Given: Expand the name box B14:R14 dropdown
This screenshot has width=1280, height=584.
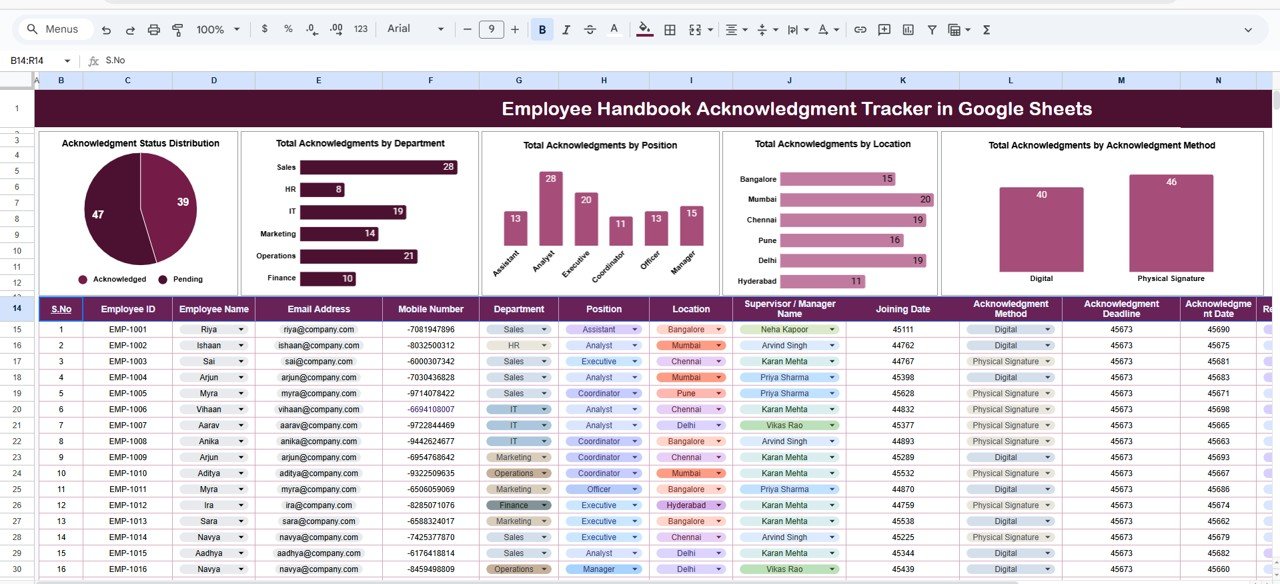Looking at the screenshot, I should pos(67,61).
